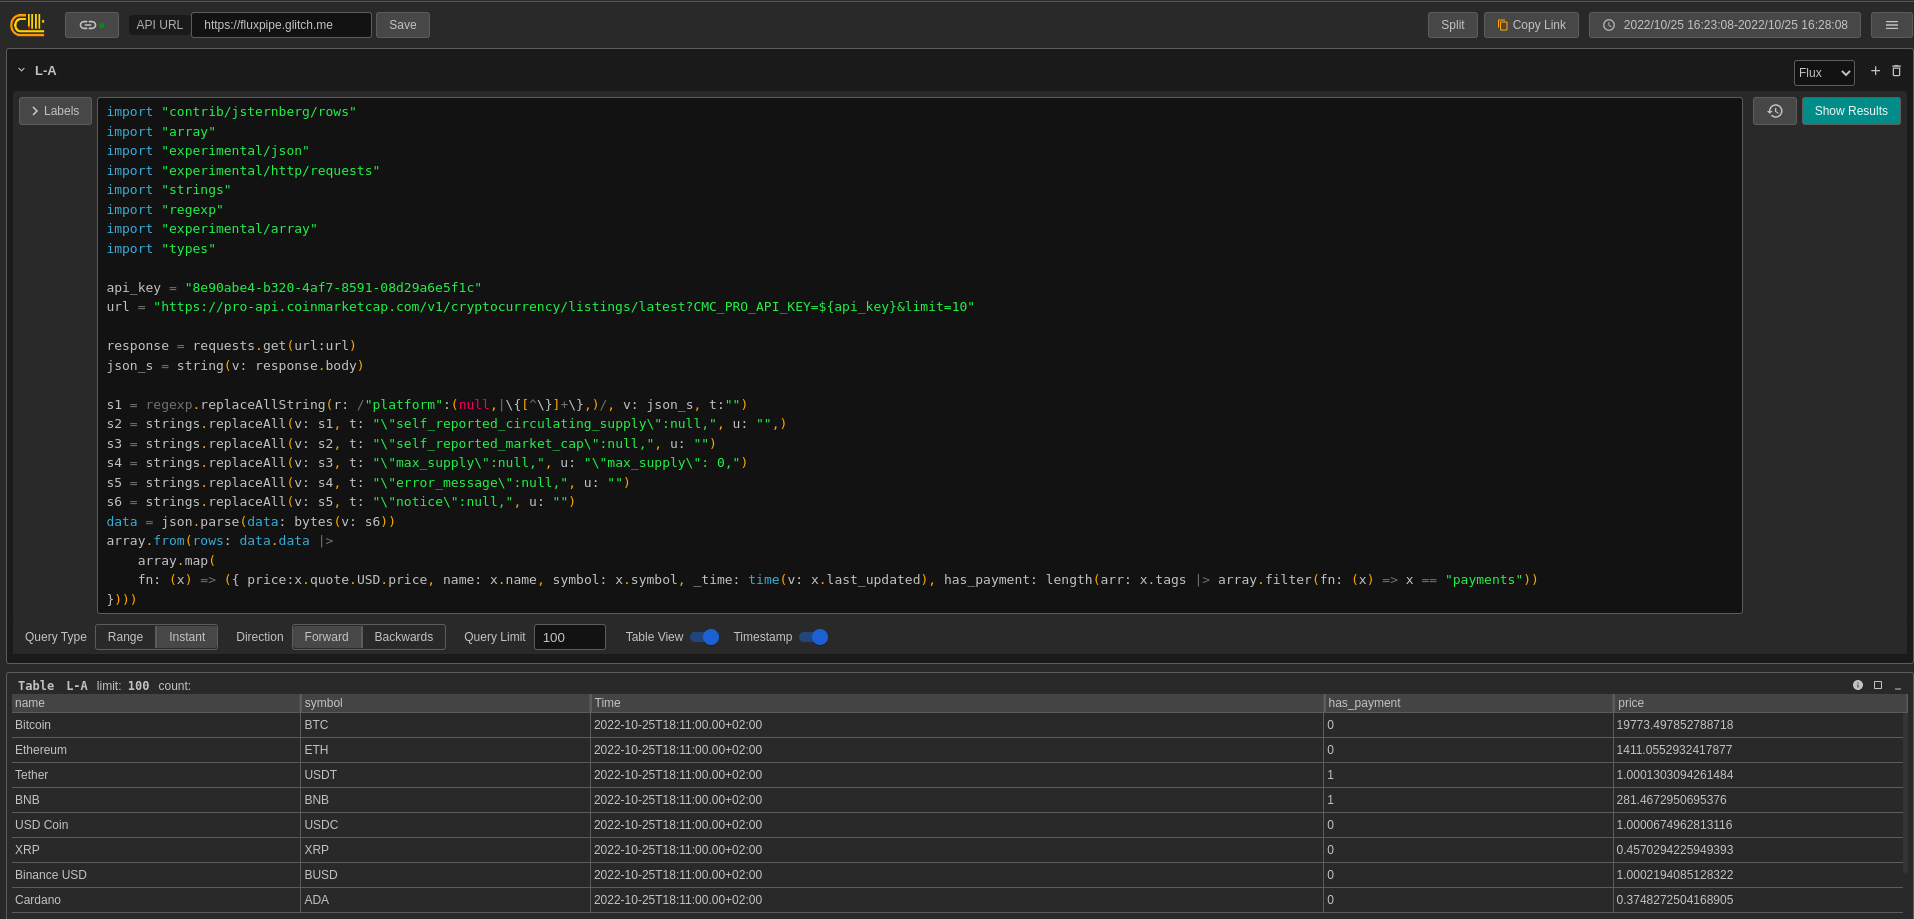The width and height of the screenshot is (1914, 919).
Task: Sort by the price column header
Action: click(1759, 703)
